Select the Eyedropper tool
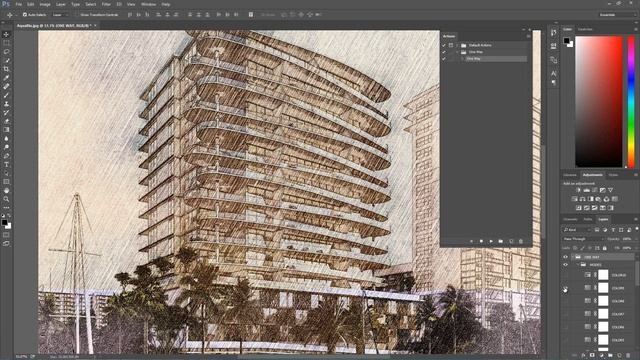The height and width of the screenshot is (360, 640). (6, 78)
